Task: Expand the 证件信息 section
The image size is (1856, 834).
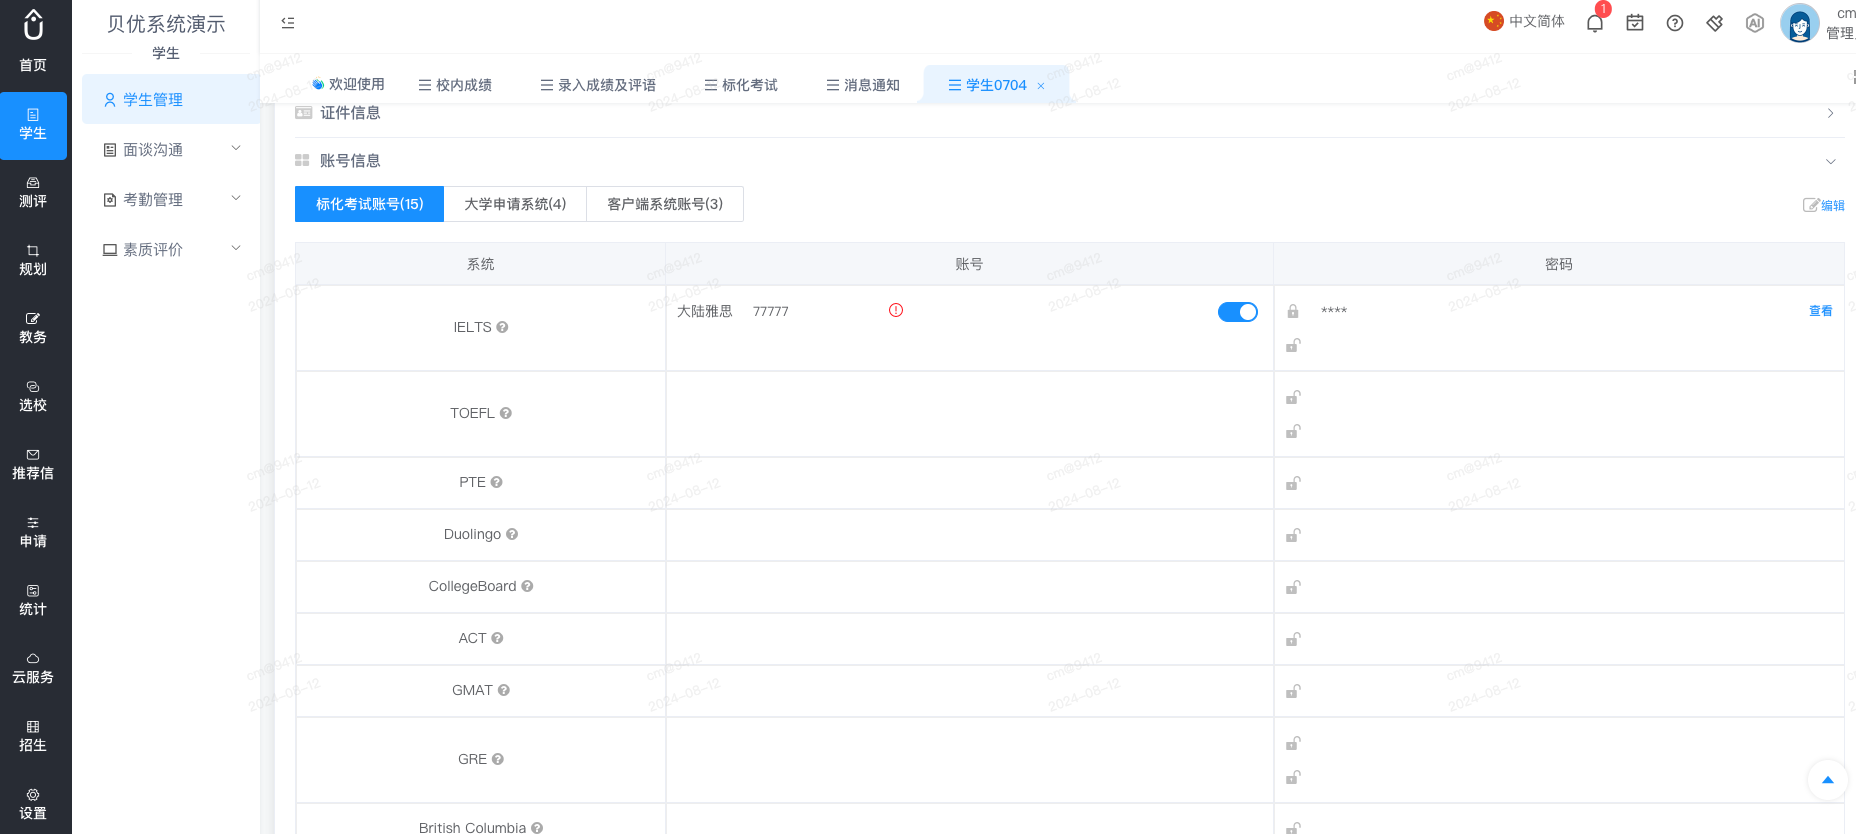Action: [x=1830, y=113]
